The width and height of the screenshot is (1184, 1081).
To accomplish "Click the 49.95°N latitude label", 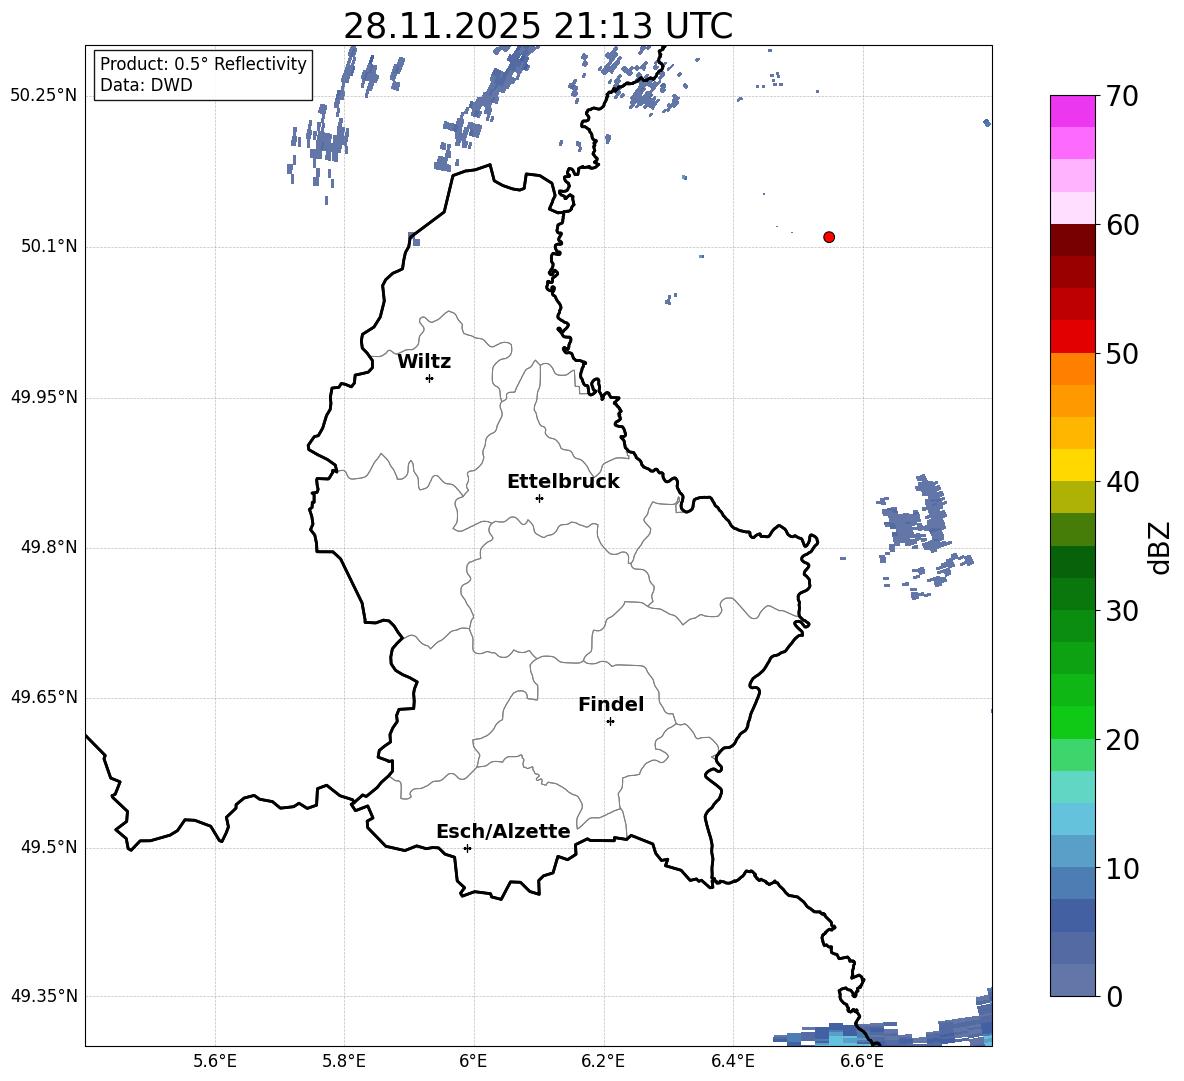I will pyautogui.click(x=44, y=397).
